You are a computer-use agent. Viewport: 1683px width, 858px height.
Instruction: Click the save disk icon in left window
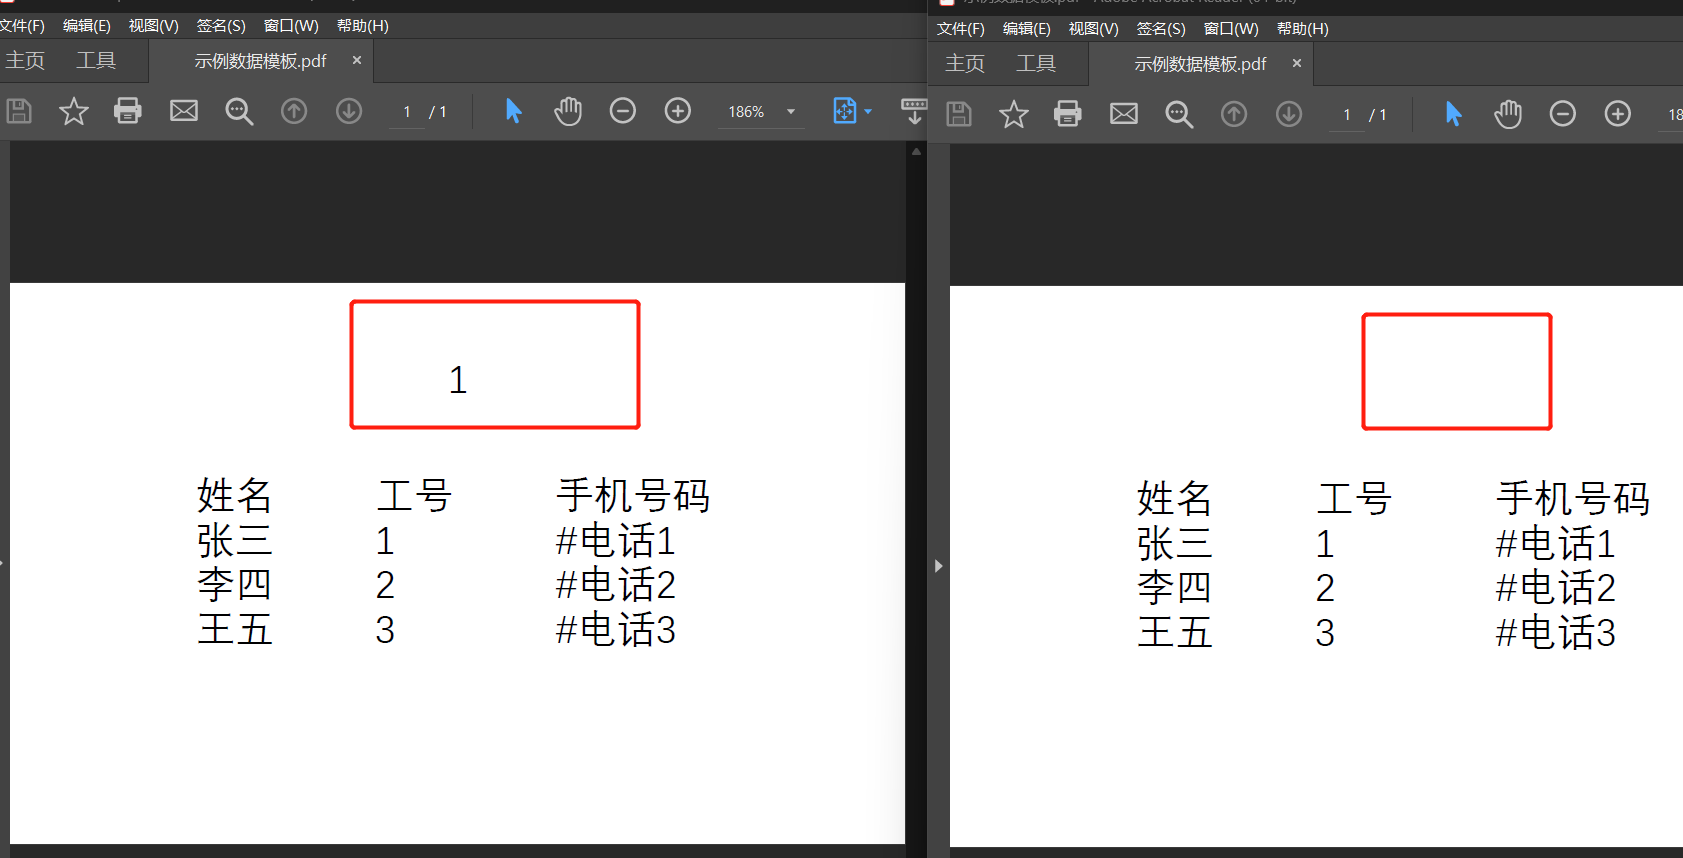pos(19,111)
